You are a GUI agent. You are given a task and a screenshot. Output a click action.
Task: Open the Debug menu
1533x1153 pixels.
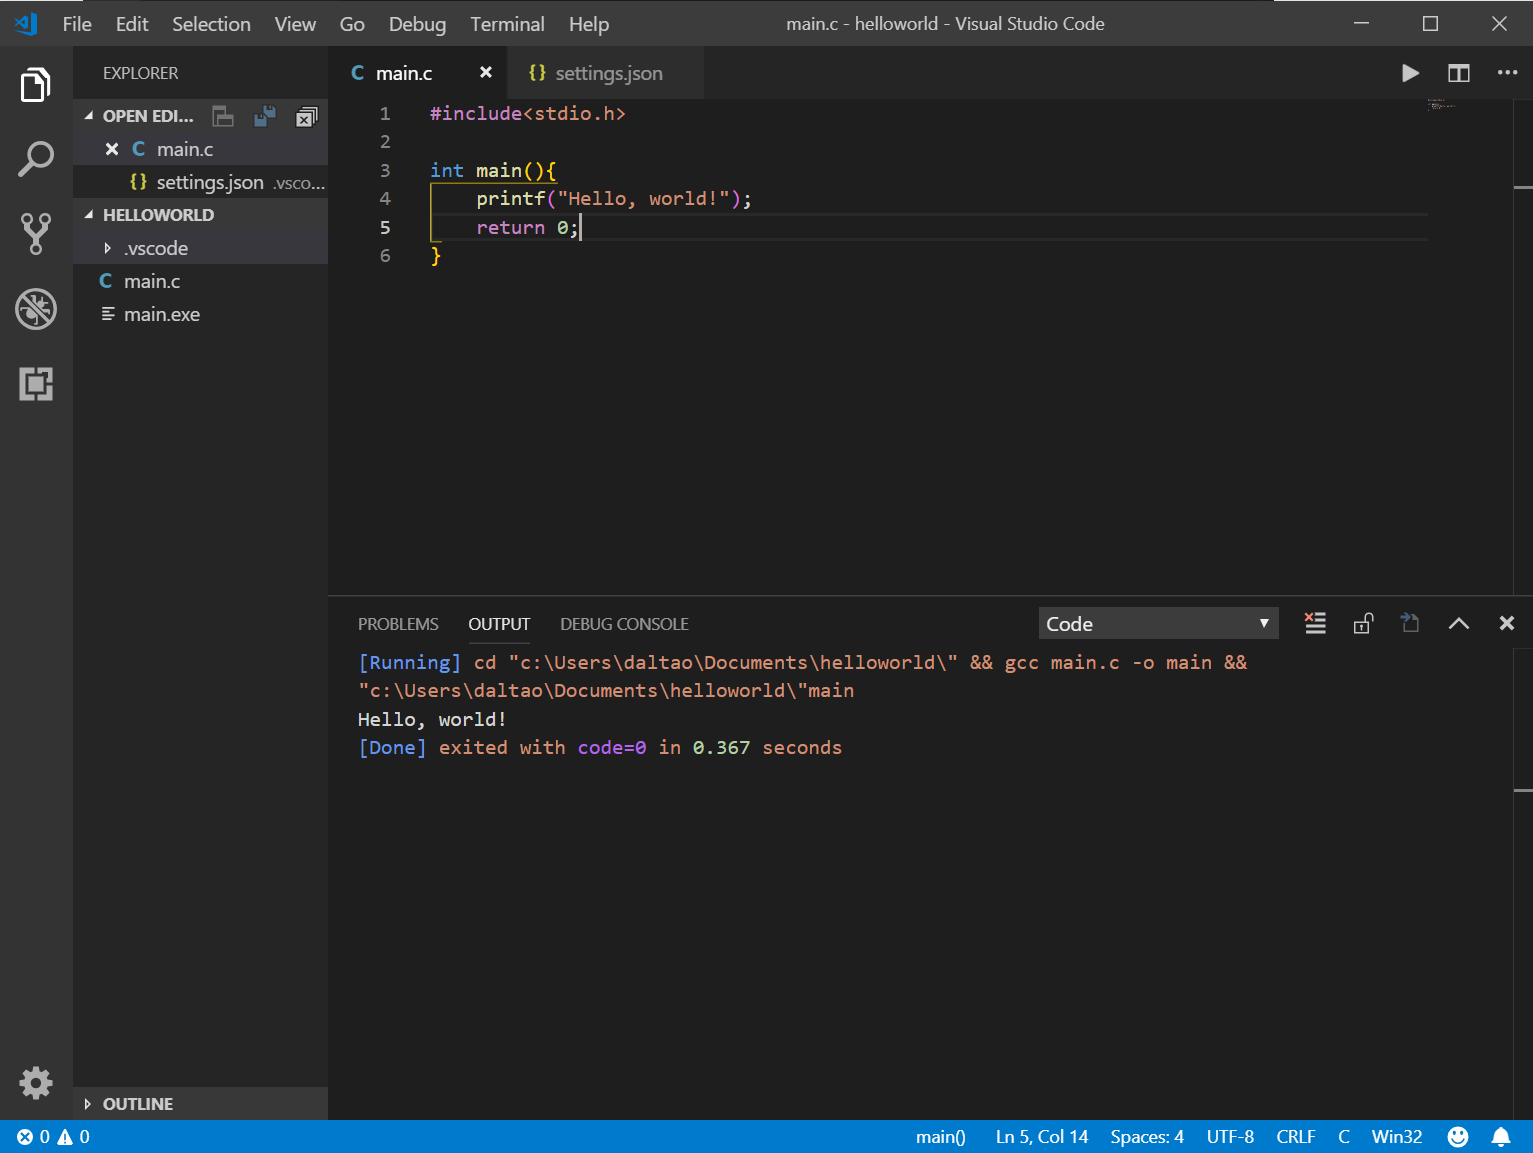(x=417, y=24)
